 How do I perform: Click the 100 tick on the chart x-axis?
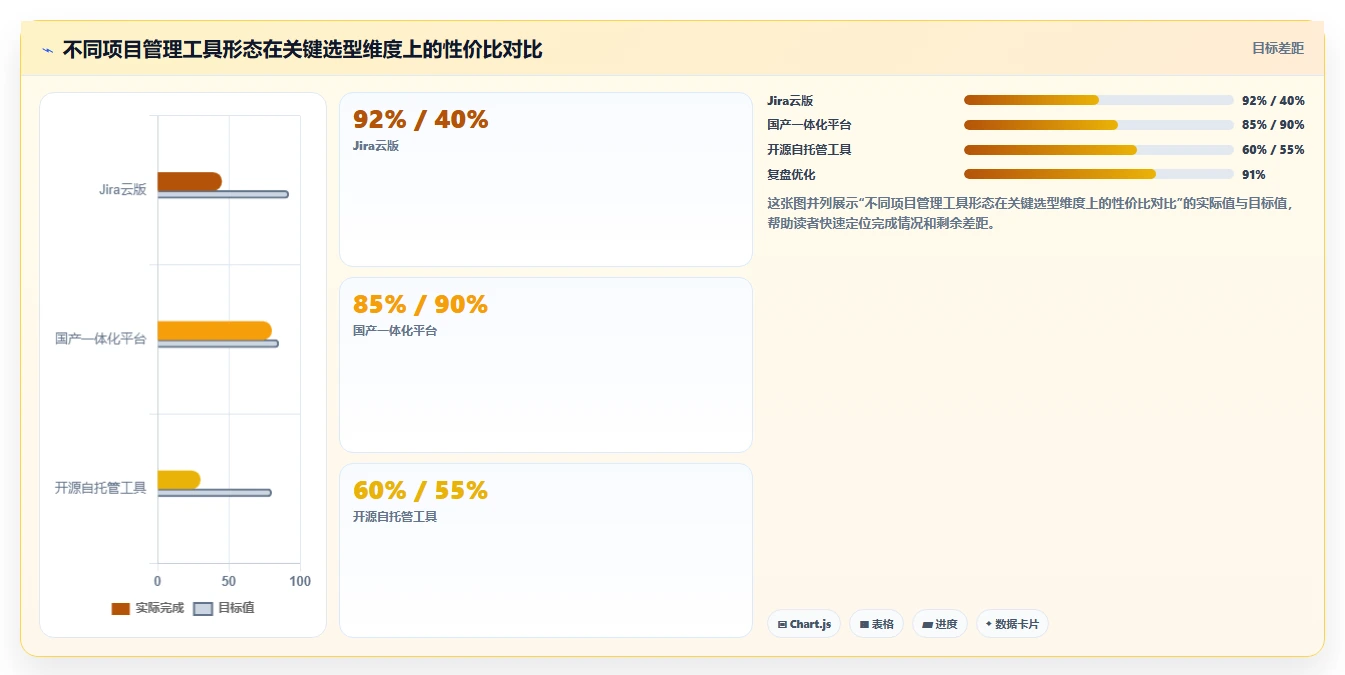point(300,581)
